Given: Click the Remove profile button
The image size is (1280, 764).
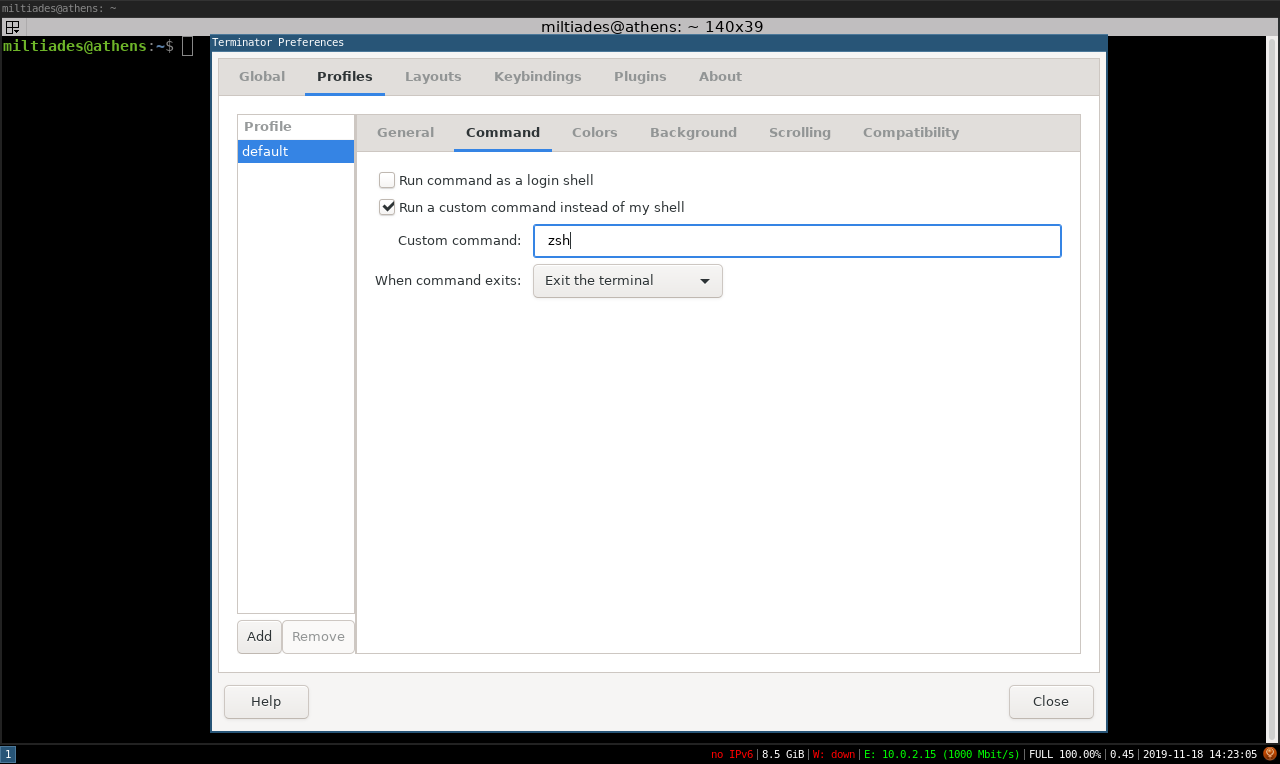Looking at the screenshot, I should (x=318, y=637).
